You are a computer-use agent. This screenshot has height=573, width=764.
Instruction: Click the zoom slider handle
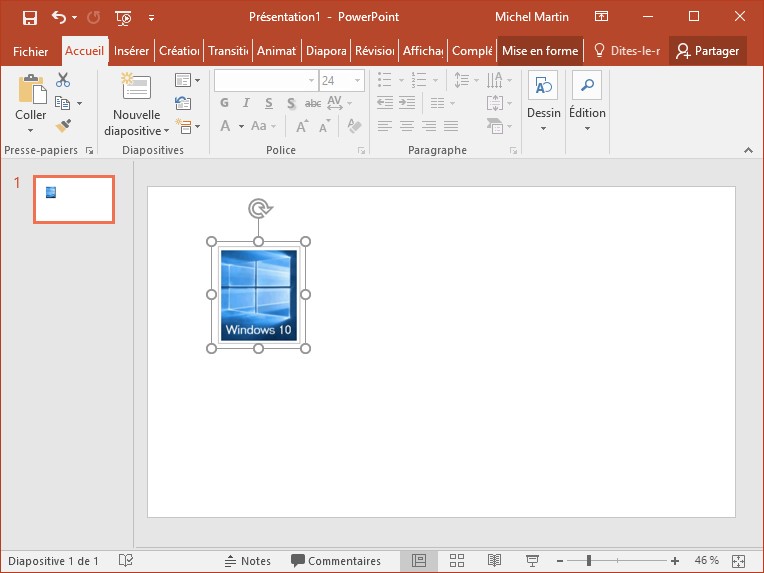[x=589, y=561]
